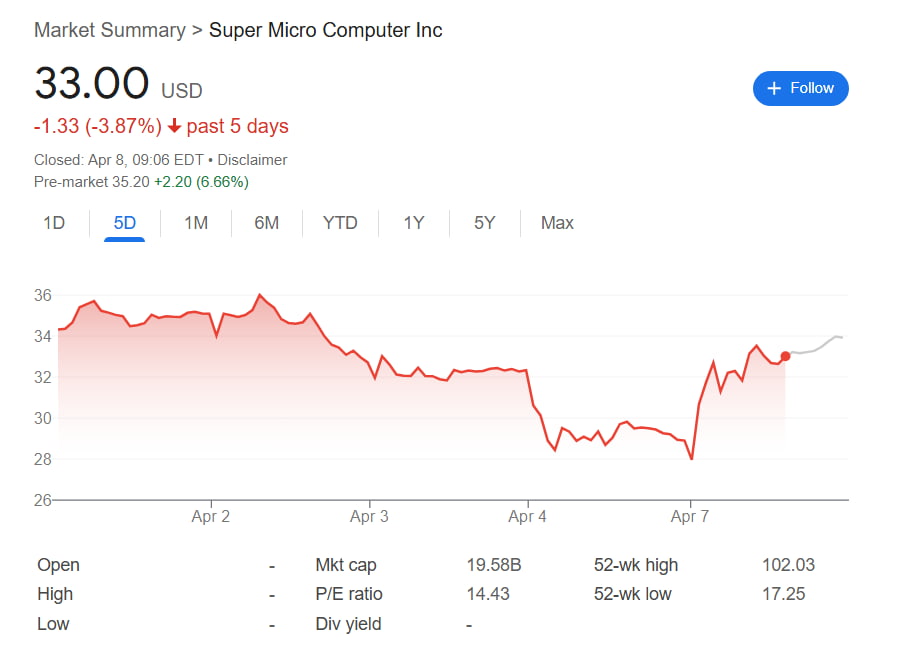This screenshot has height=648, width=913.
Task: Go to Super Micro Computer Inc breadcrumb link
Action: [325, 30]
